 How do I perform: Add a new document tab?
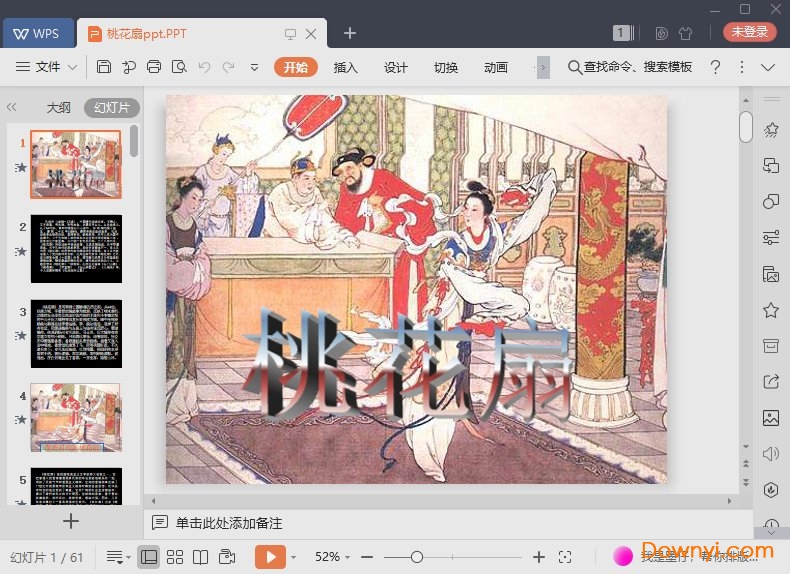click(350, 33)
